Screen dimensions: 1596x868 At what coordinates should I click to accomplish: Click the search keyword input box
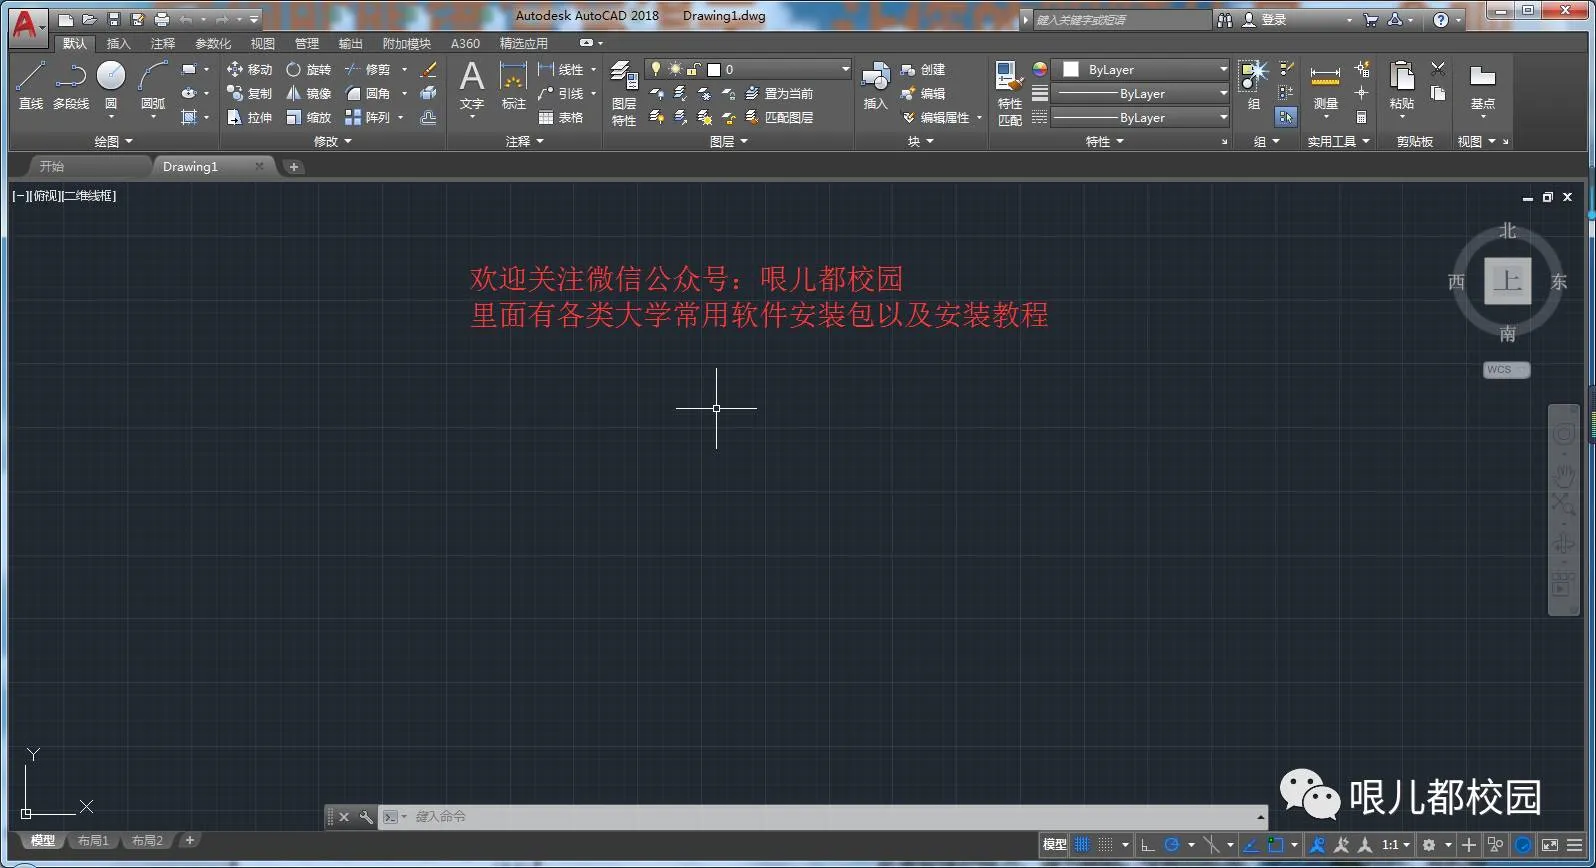(1121, 19)
